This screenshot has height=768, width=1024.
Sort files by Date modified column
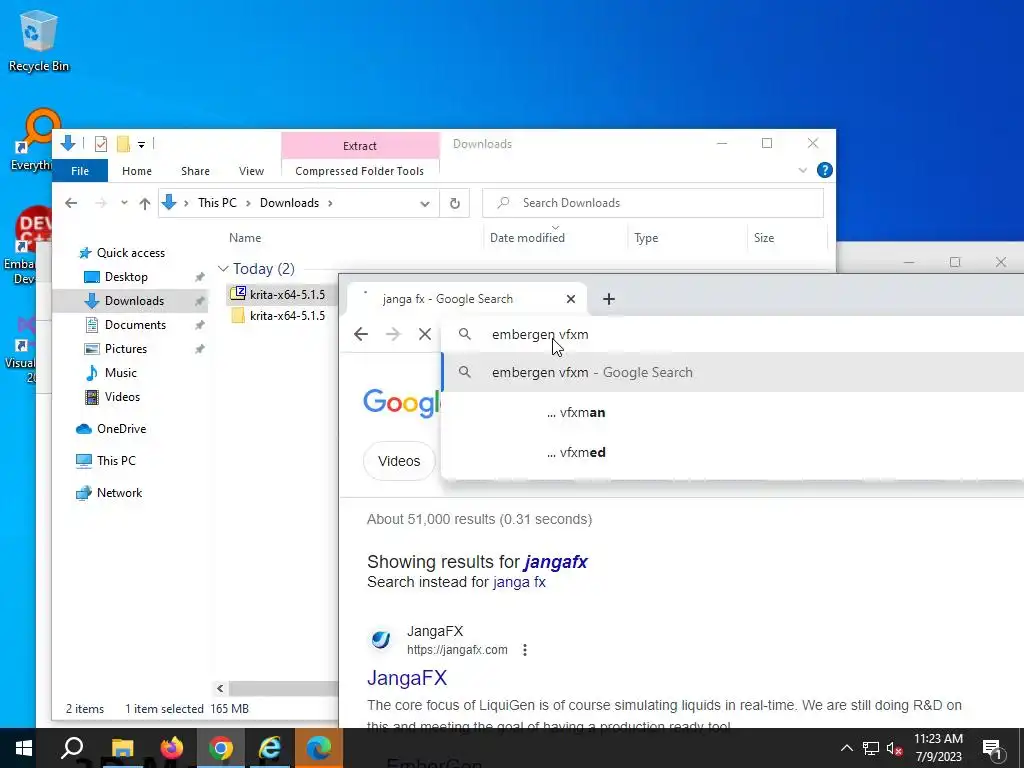pos(528,238)
